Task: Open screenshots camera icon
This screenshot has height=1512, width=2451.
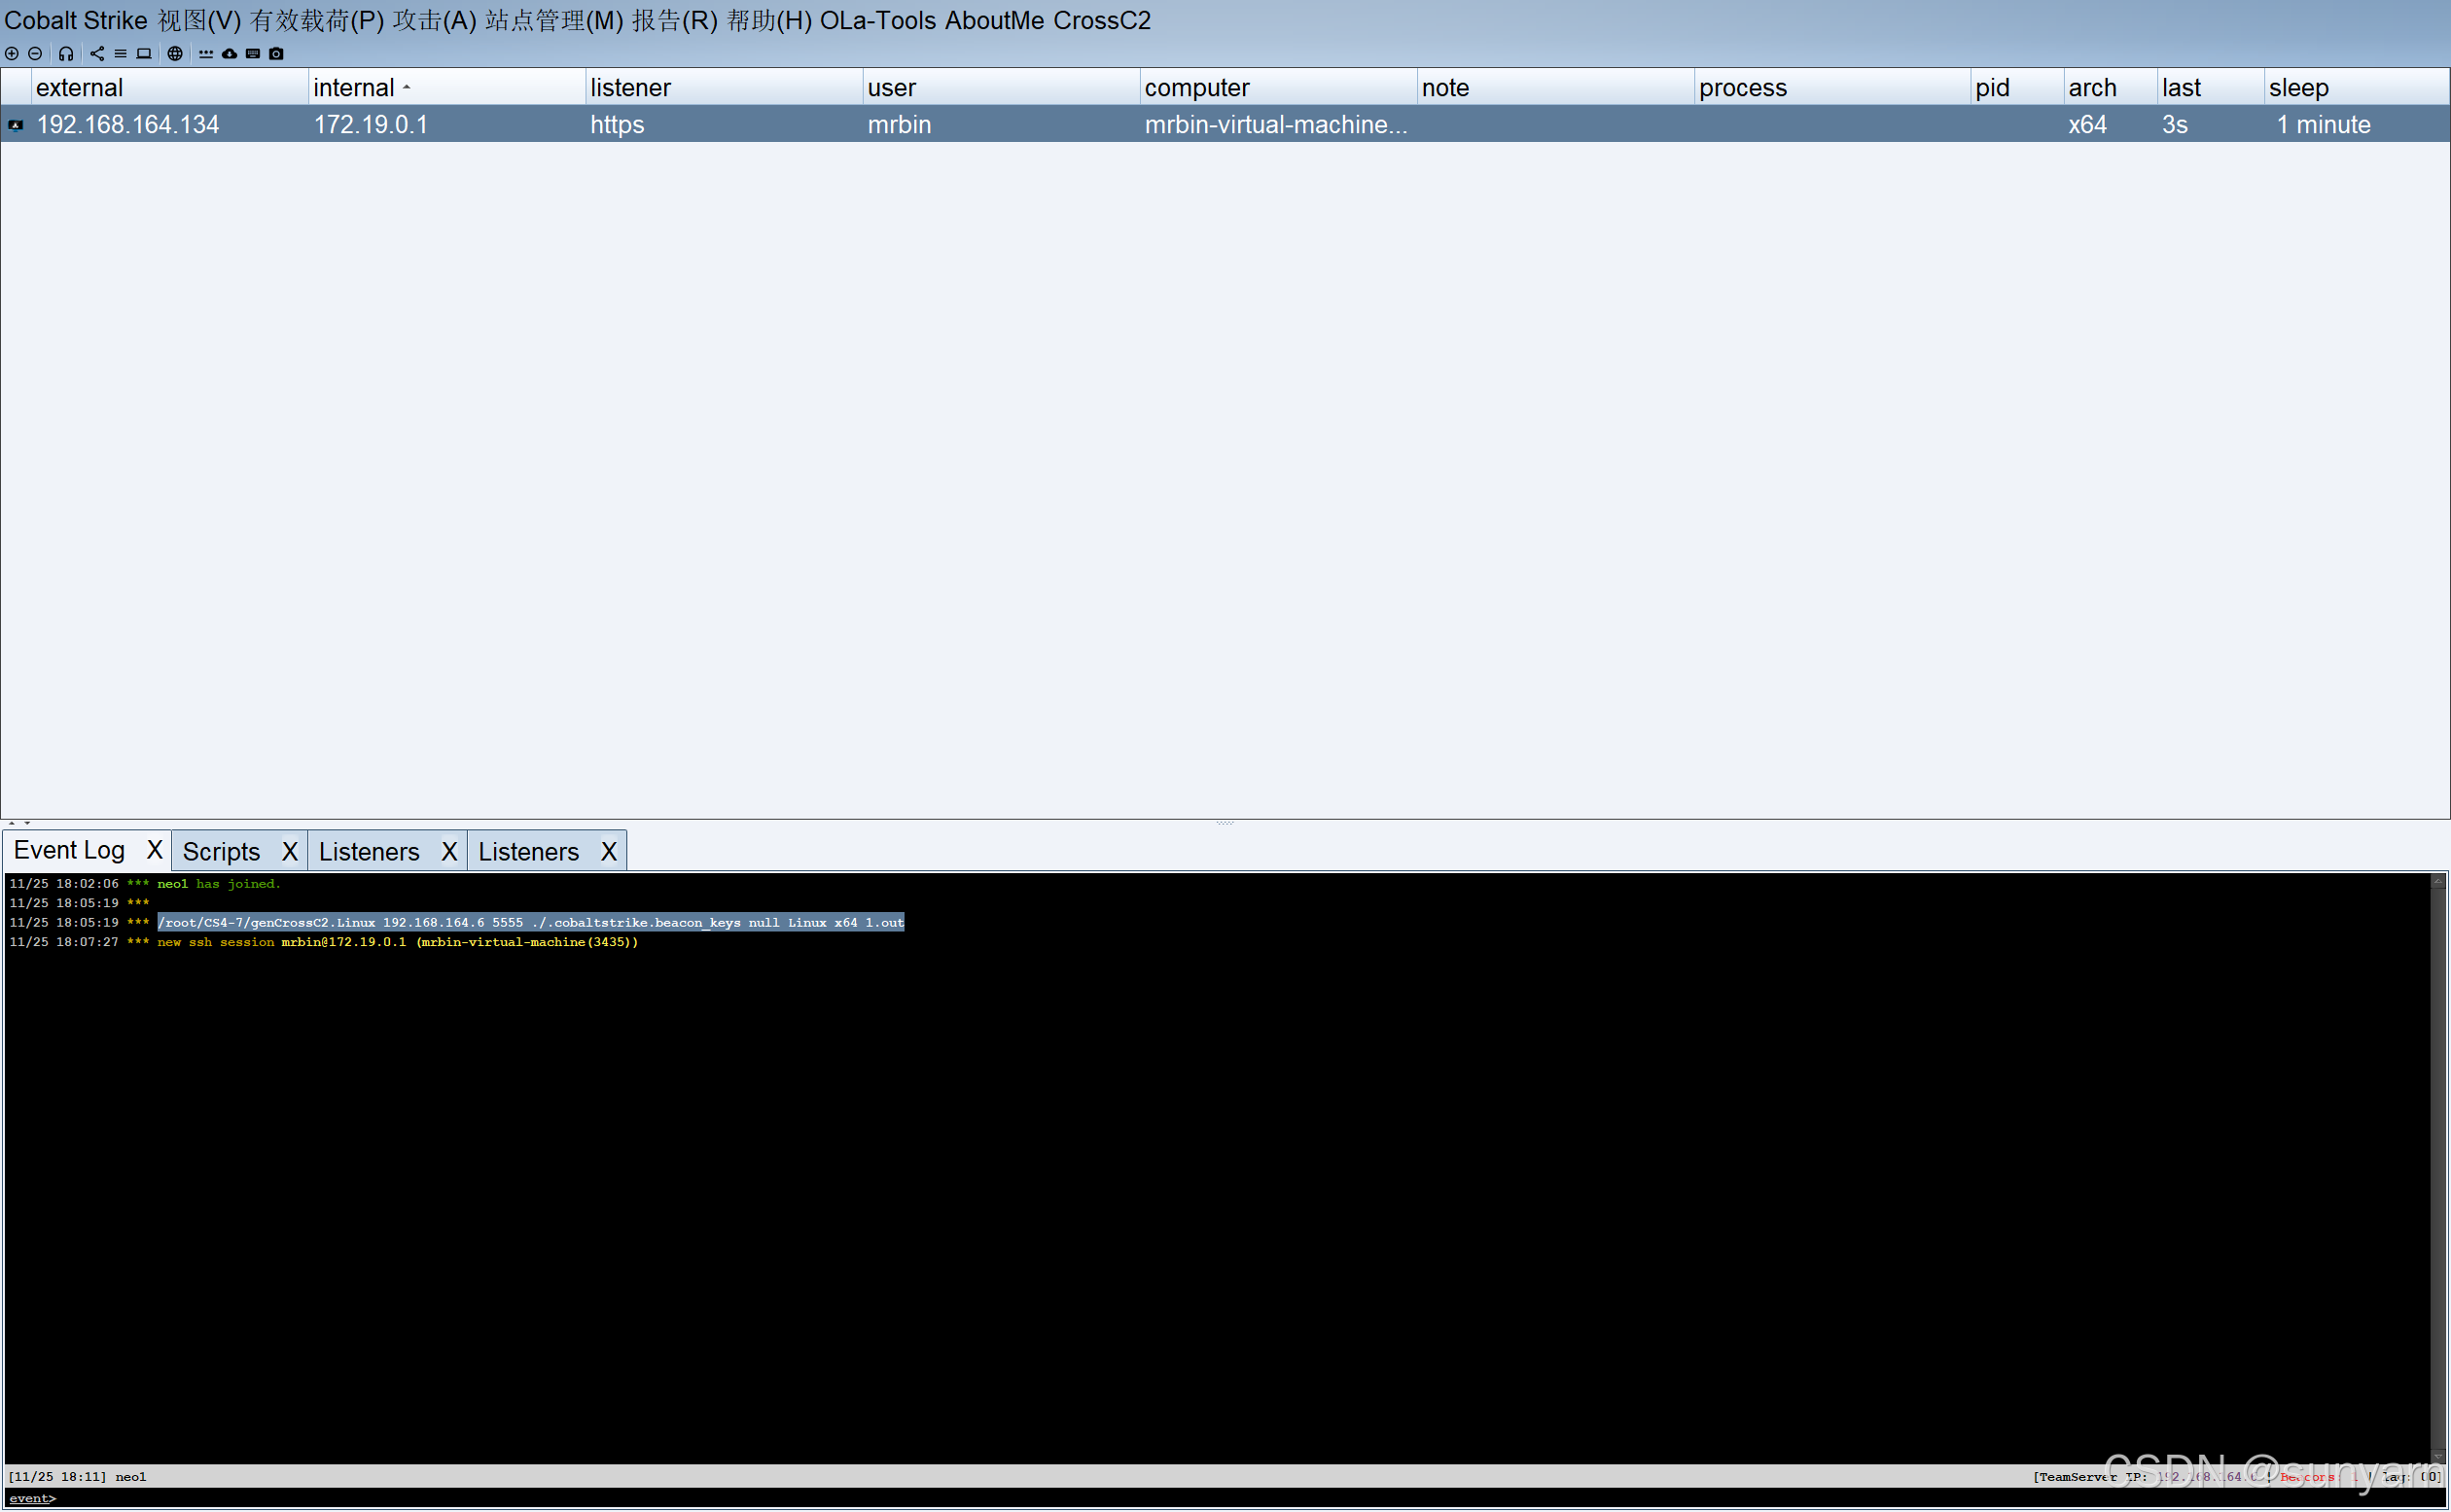Action: pos(277,54)
